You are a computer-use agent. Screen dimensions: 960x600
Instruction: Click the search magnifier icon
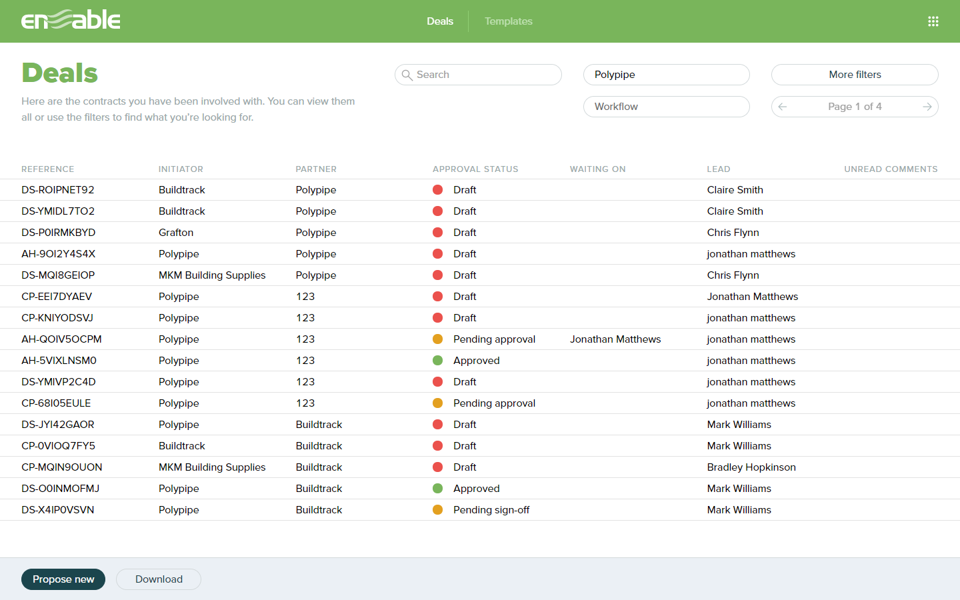[406, 74]
